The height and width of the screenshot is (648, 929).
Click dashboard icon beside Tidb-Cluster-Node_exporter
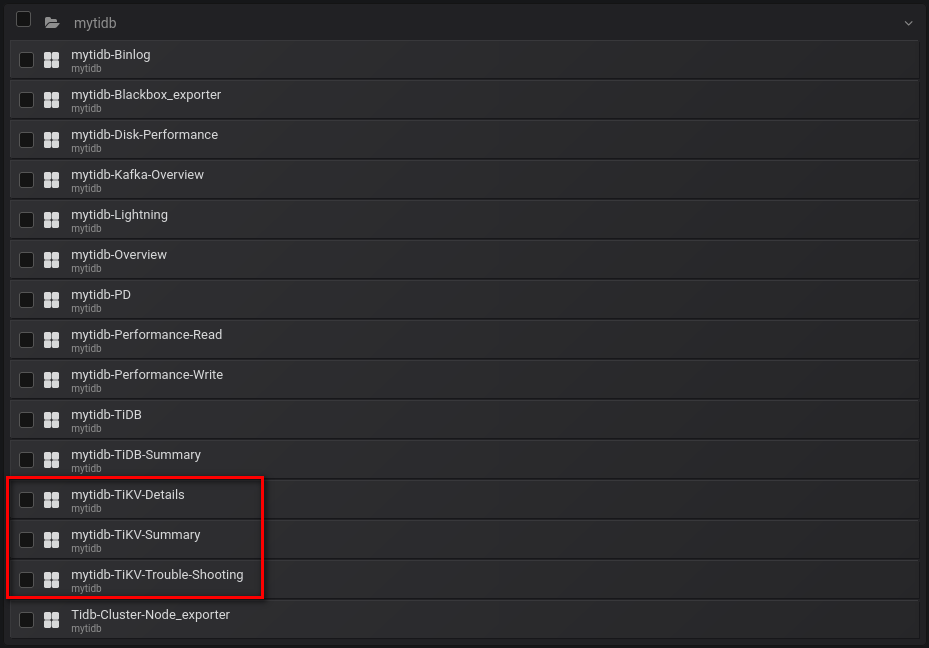[52, 620]
